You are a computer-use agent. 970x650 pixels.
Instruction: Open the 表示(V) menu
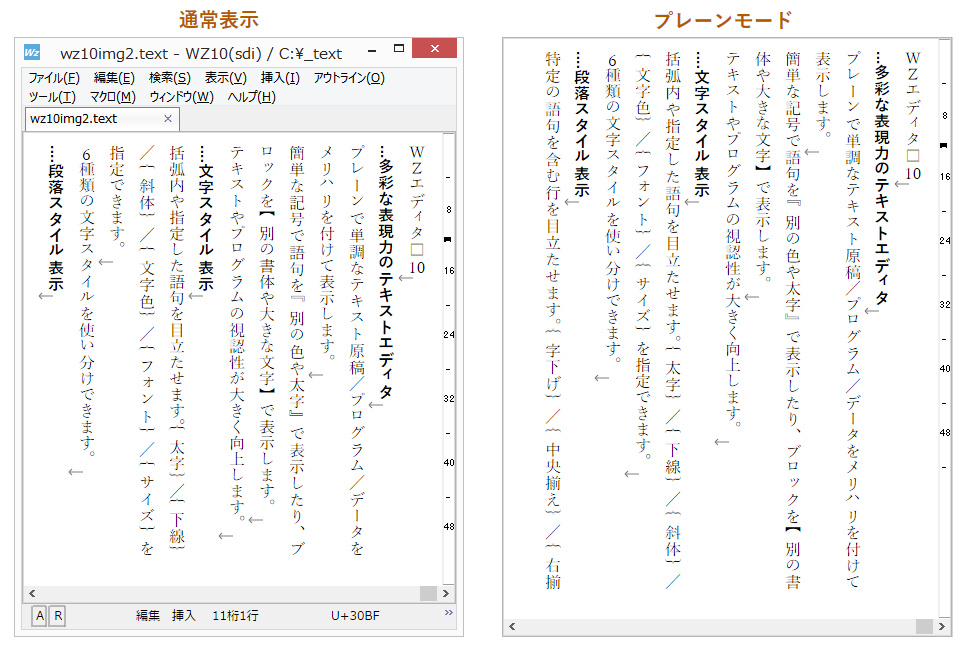223,78
